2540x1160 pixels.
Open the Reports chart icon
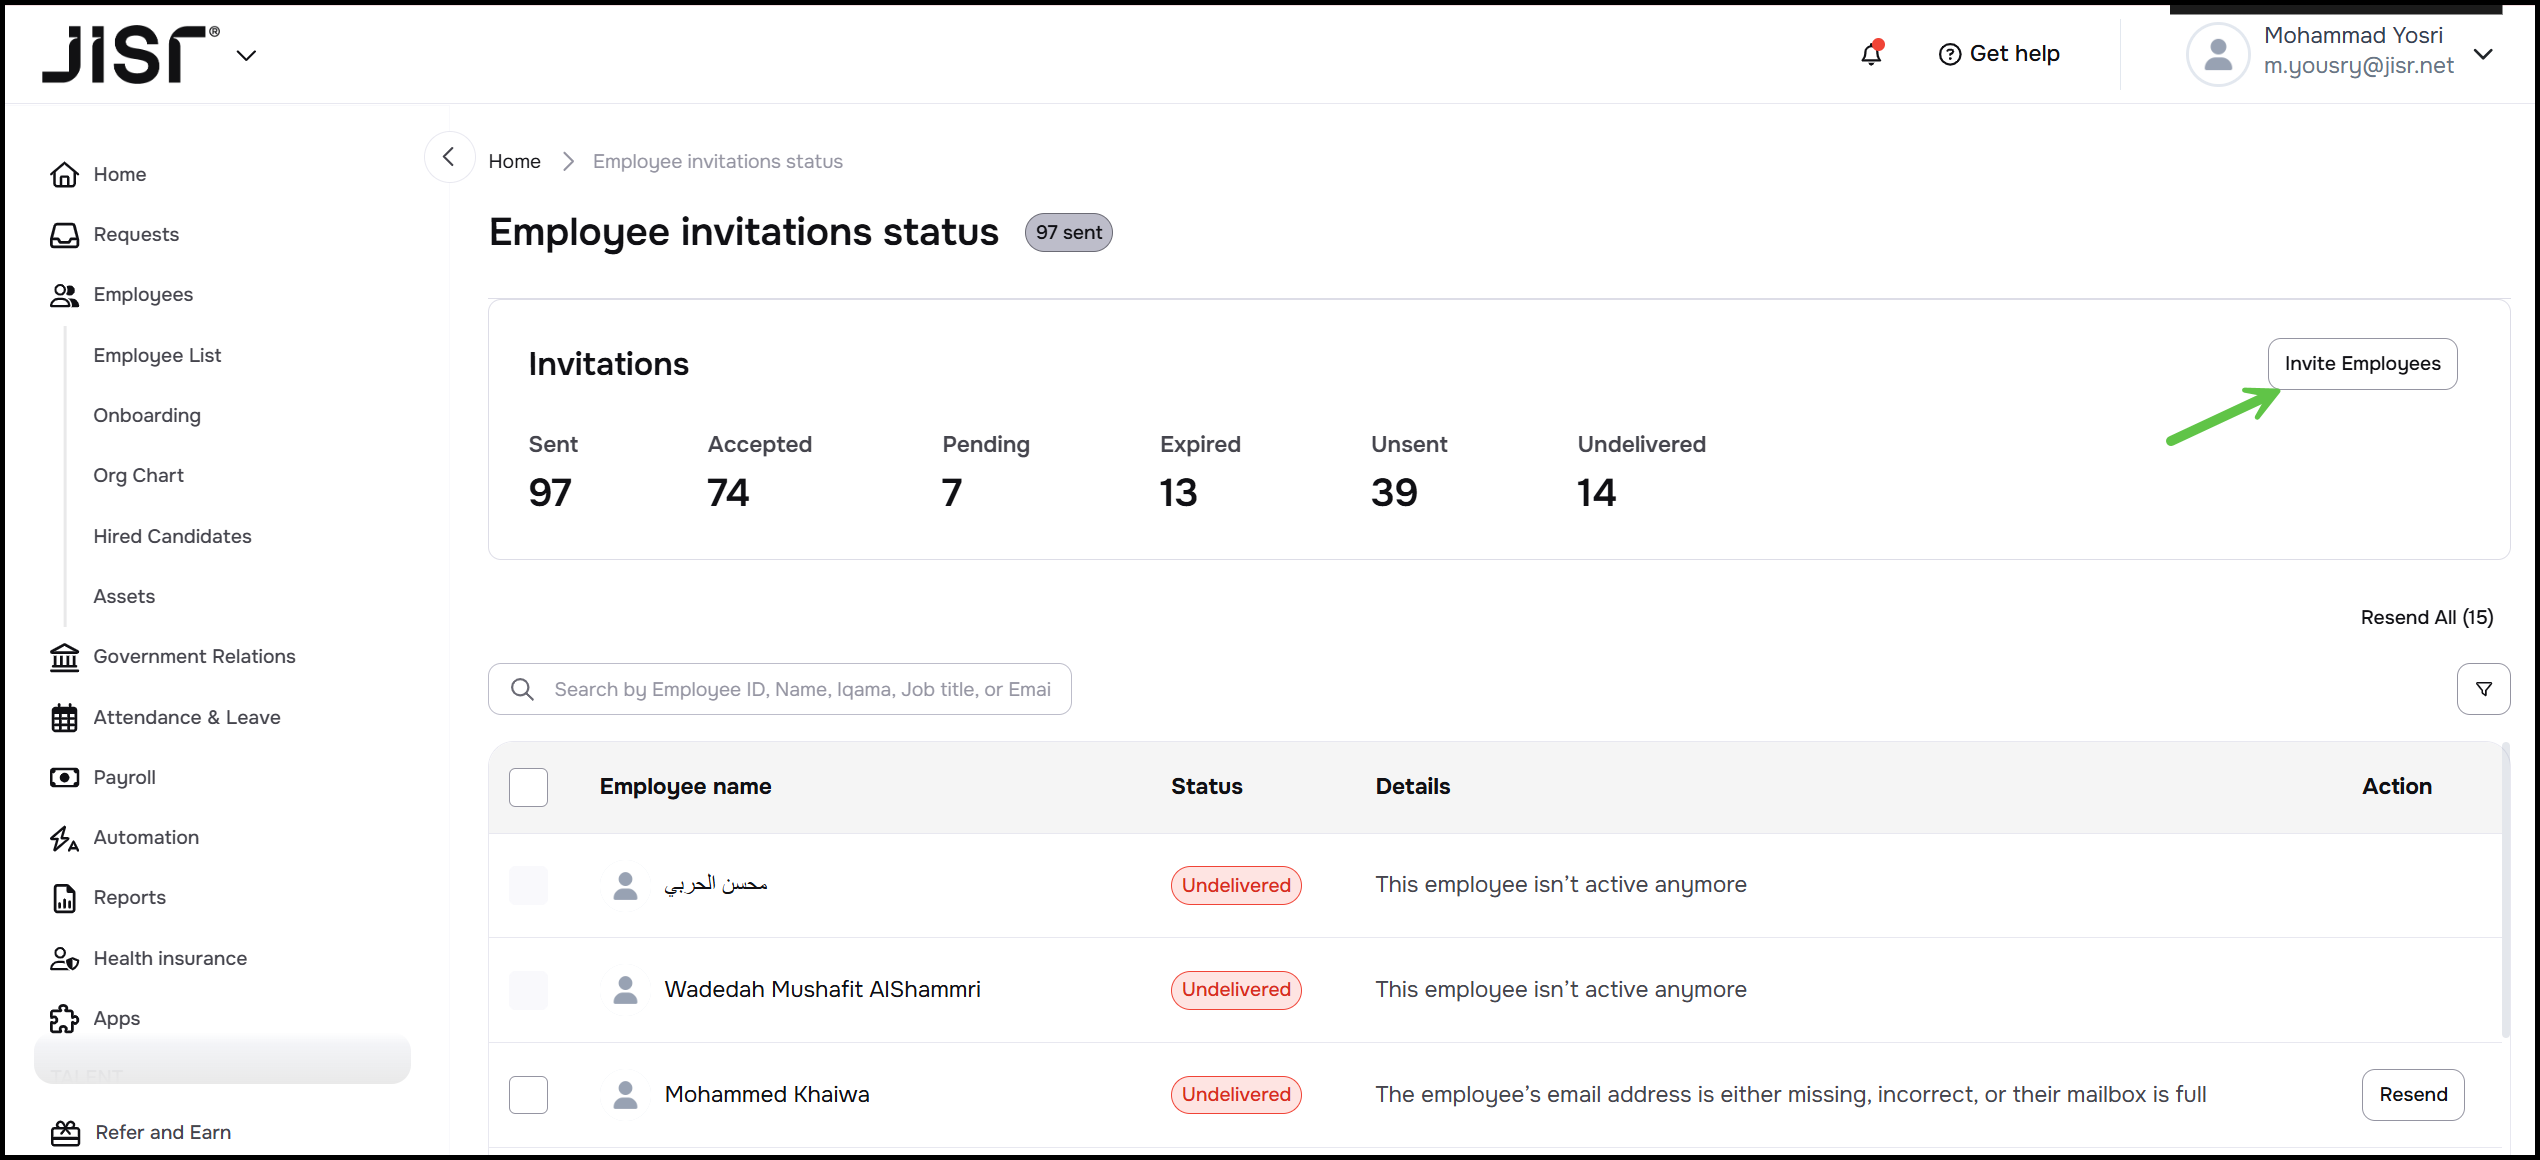pos(64,898)
